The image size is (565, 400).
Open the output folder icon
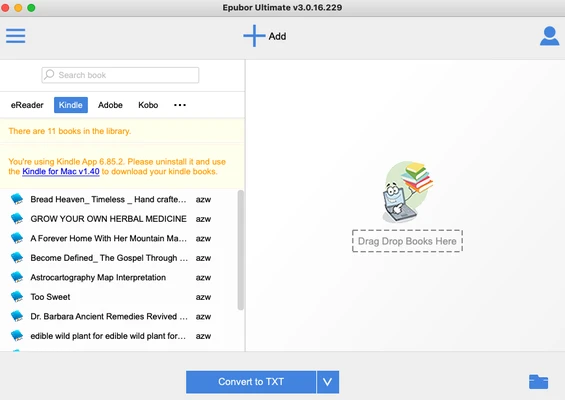coord(538,382)
